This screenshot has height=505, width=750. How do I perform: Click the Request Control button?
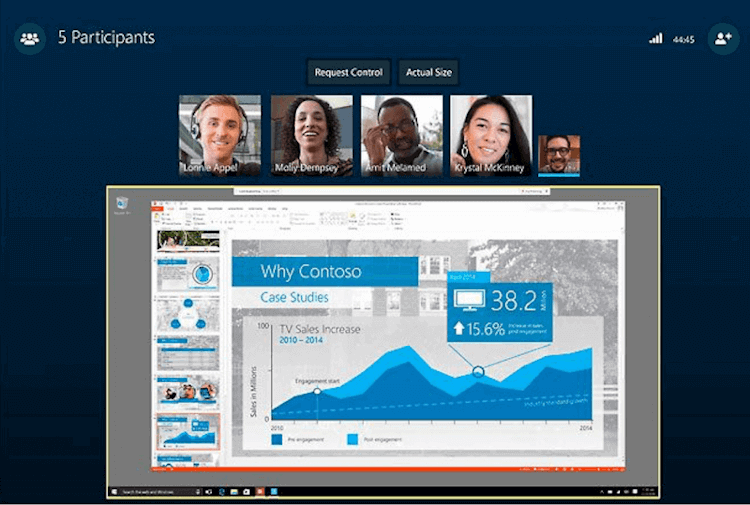click(348, 72)
